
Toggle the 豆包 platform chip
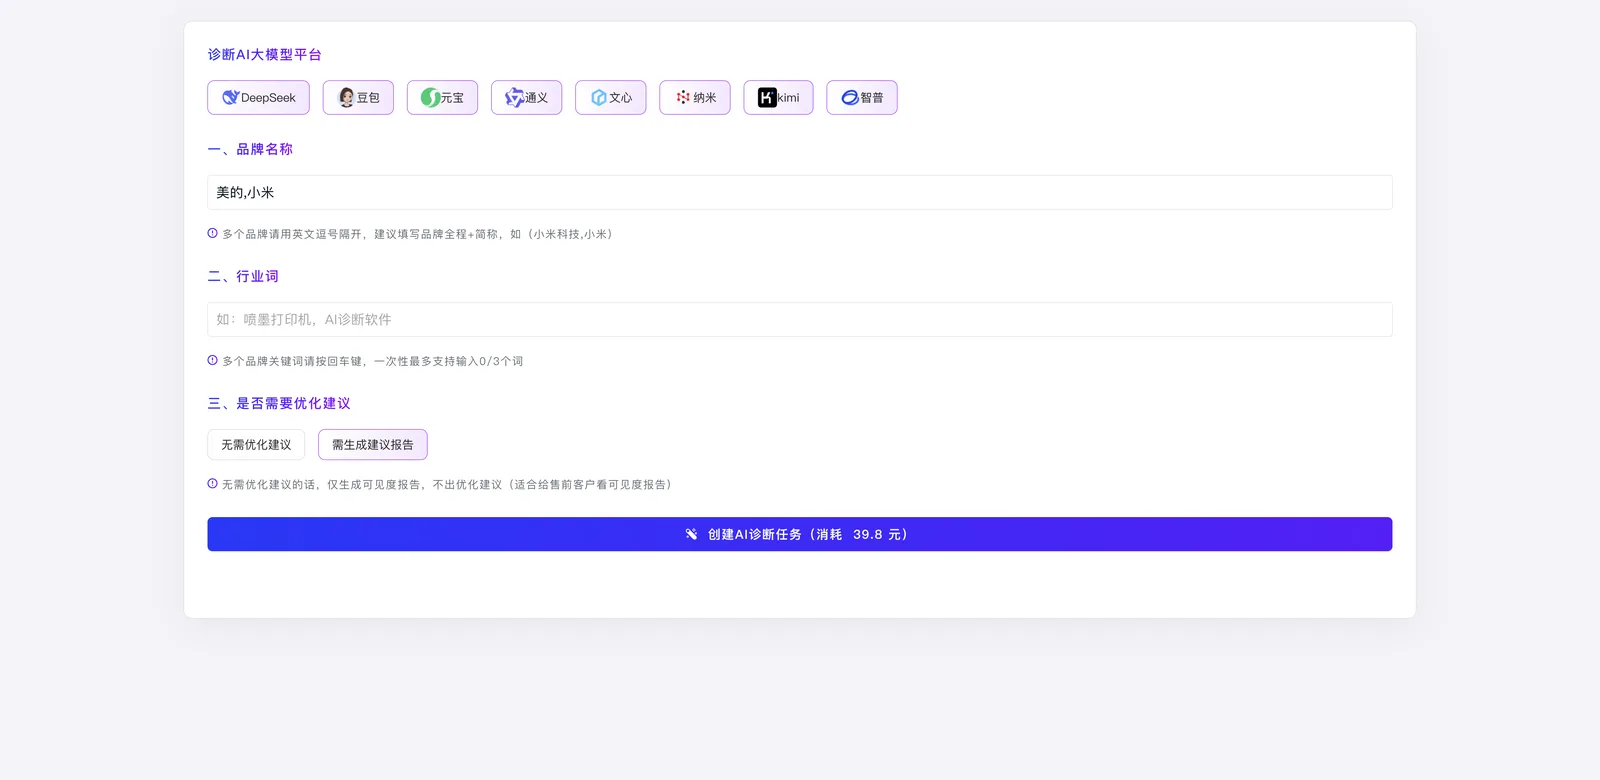coord(358,98)
